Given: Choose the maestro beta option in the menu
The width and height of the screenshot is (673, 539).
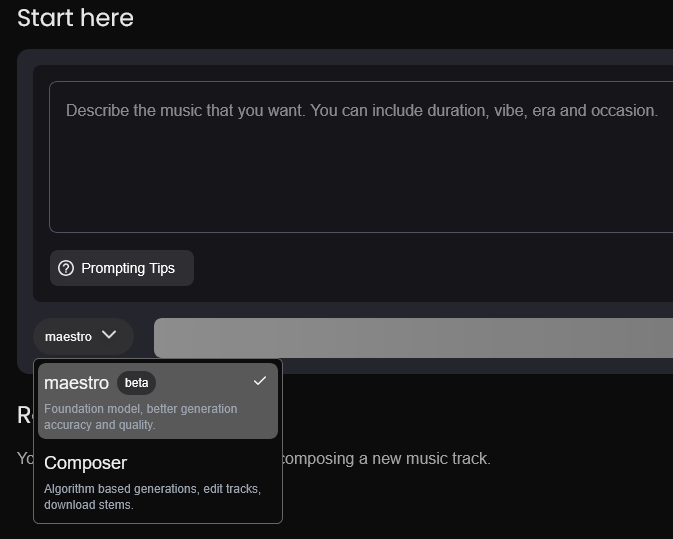Looking at the screenshot, I should coord(158,400).
